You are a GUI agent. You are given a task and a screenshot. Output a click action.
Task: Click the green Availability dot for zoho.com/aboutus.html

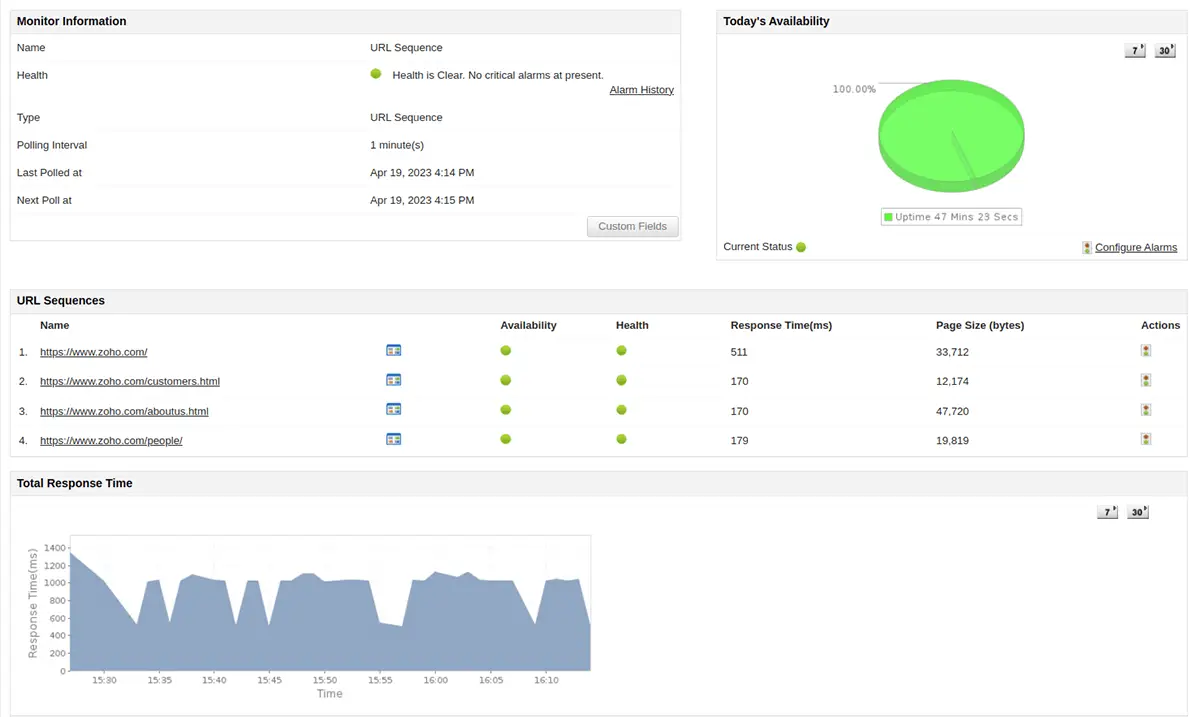tap(505, 409)
